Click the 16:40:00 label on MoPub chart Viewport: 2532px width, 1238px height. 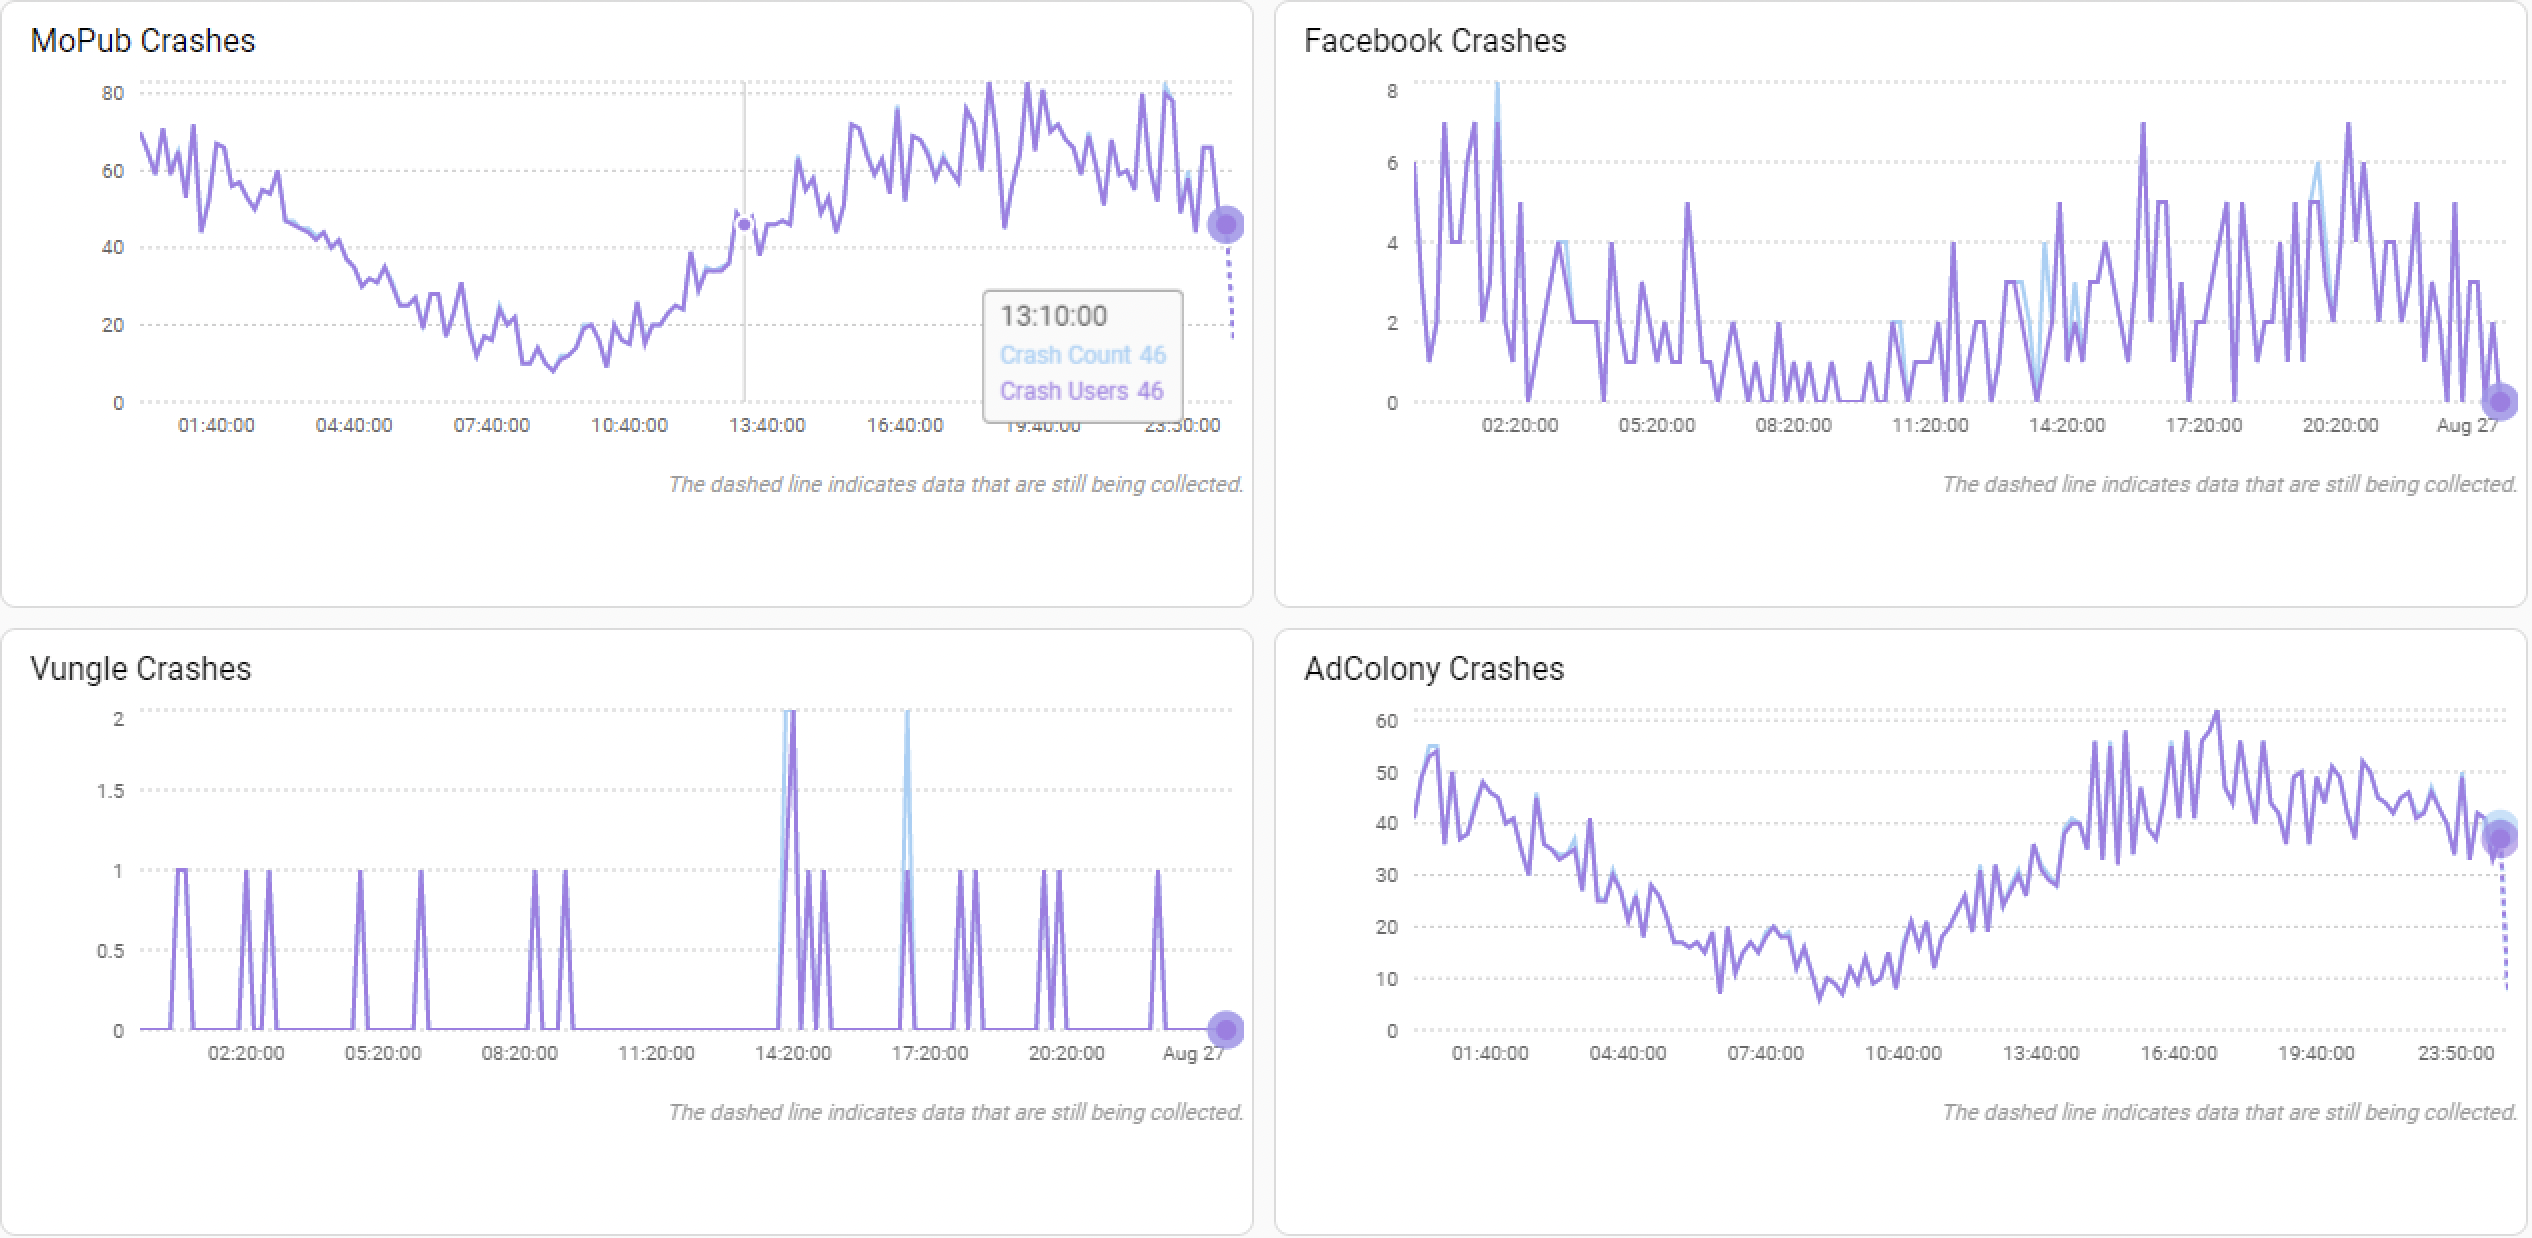click(x=905, y=426)
